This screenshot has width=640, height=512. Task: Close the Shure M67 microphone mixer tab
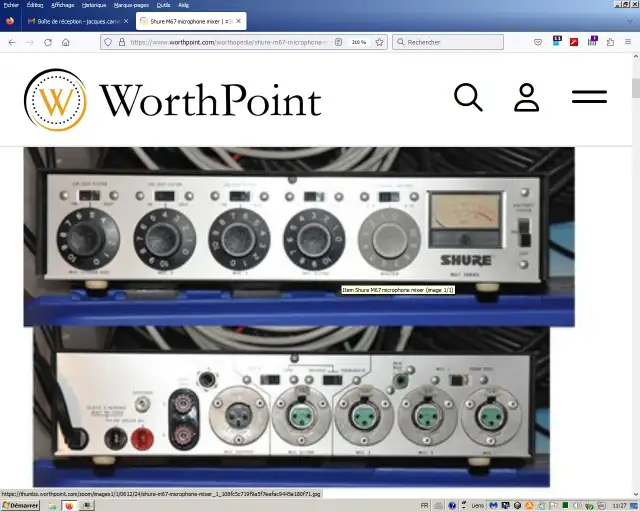pos(239,21)
